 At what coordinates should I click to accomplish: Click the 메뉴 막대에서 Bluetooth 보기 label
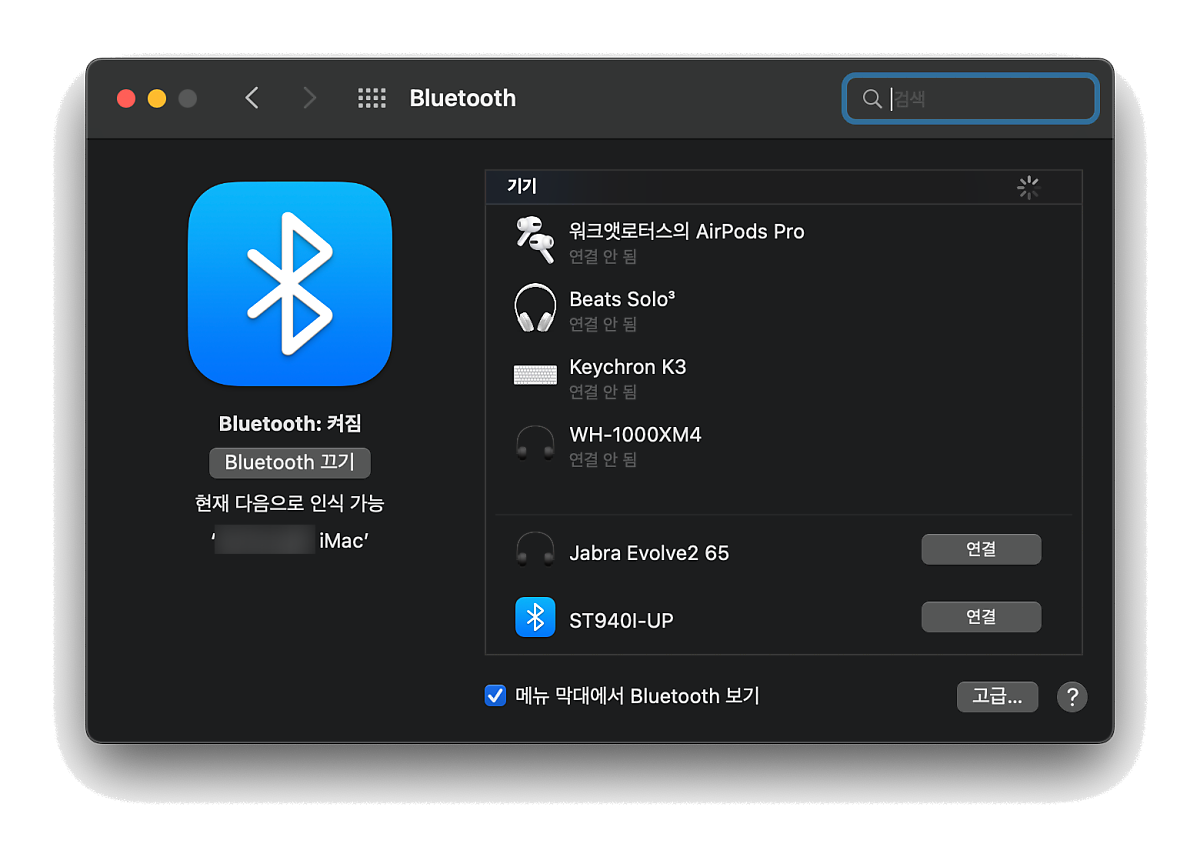(638, 696)
